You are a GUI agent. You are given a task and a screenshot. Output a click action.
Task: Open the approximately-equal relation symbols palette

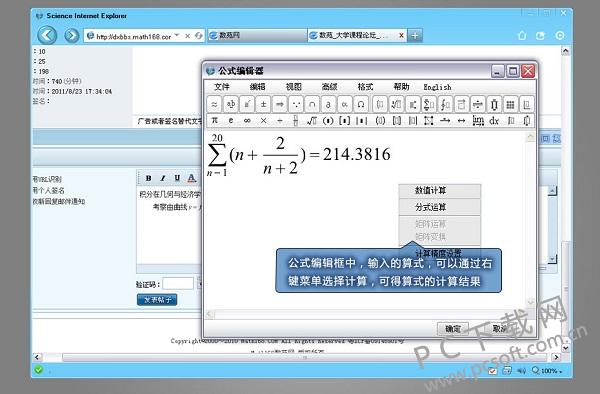point(214,104)
